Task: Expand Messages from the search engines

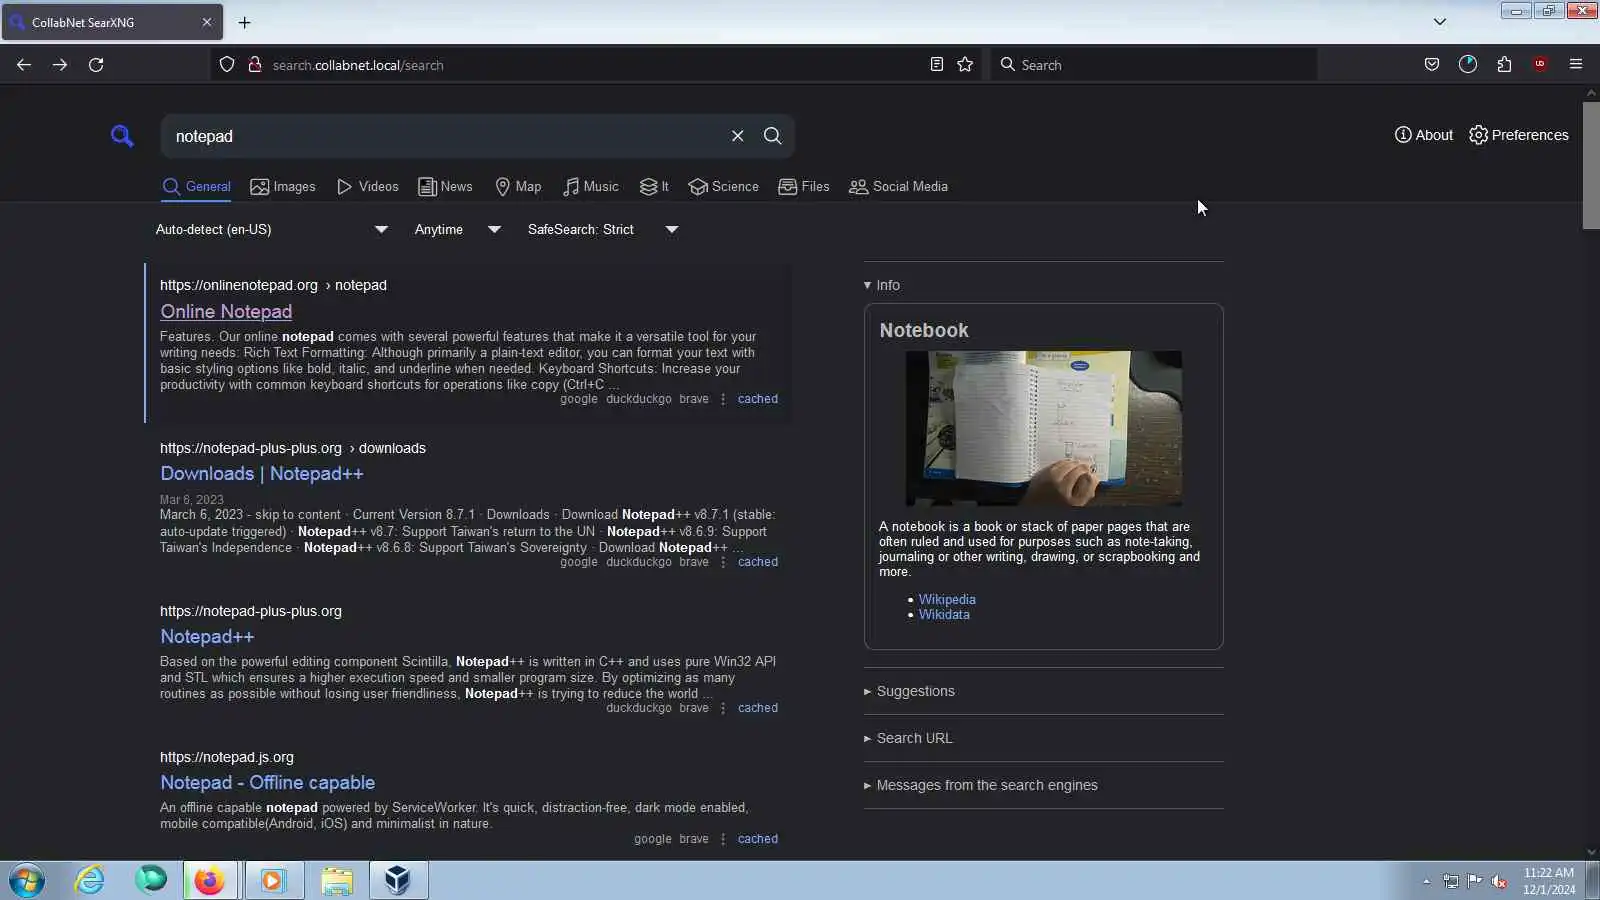Action: click(980, 786)
